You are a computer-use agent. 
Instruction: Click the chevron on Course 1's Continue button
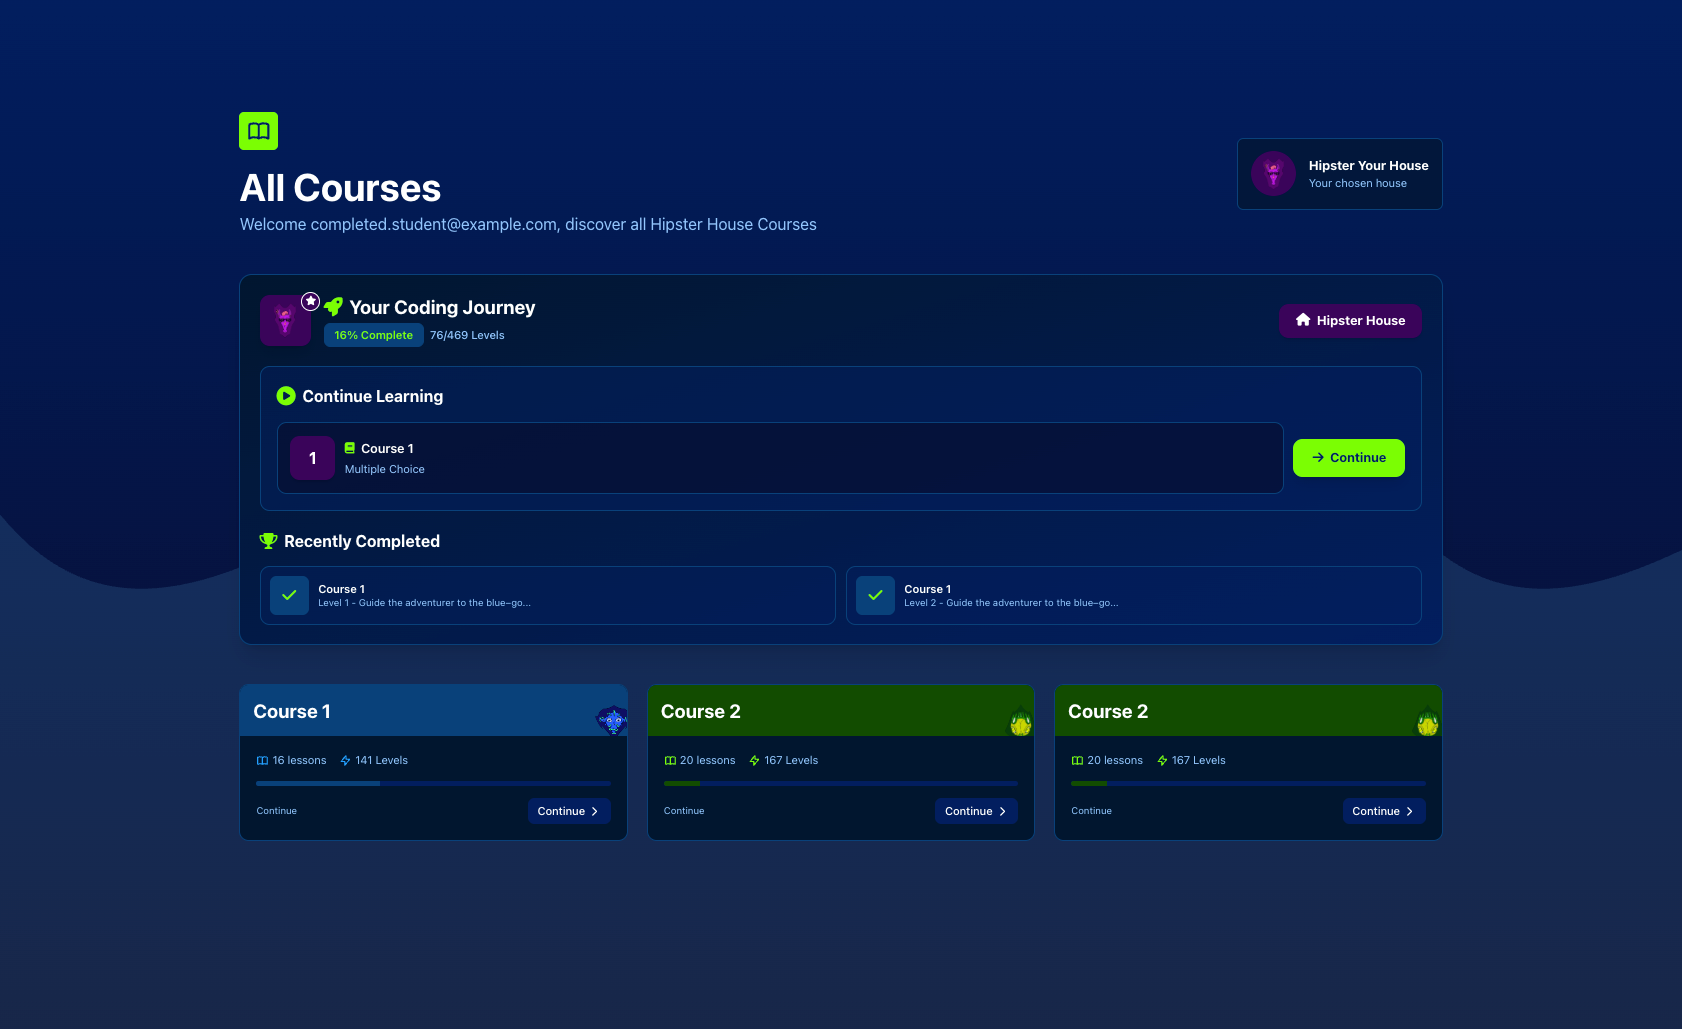[x=595, y=811]
